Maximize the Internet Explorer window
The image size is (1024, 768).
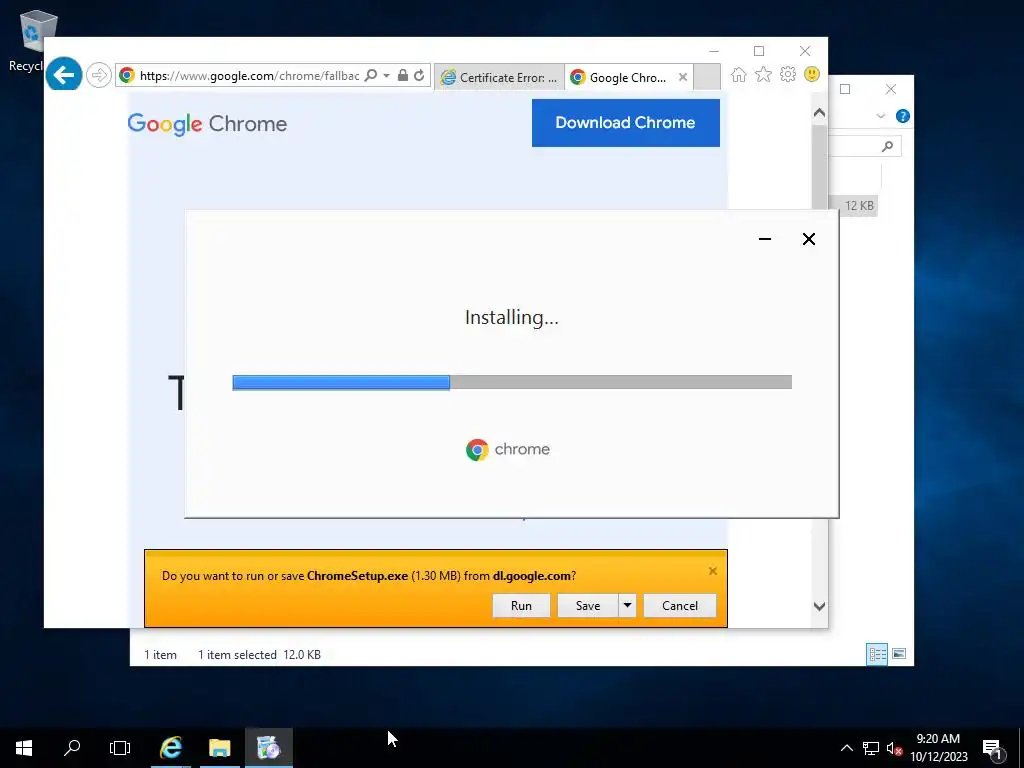(x=759, y=51)
